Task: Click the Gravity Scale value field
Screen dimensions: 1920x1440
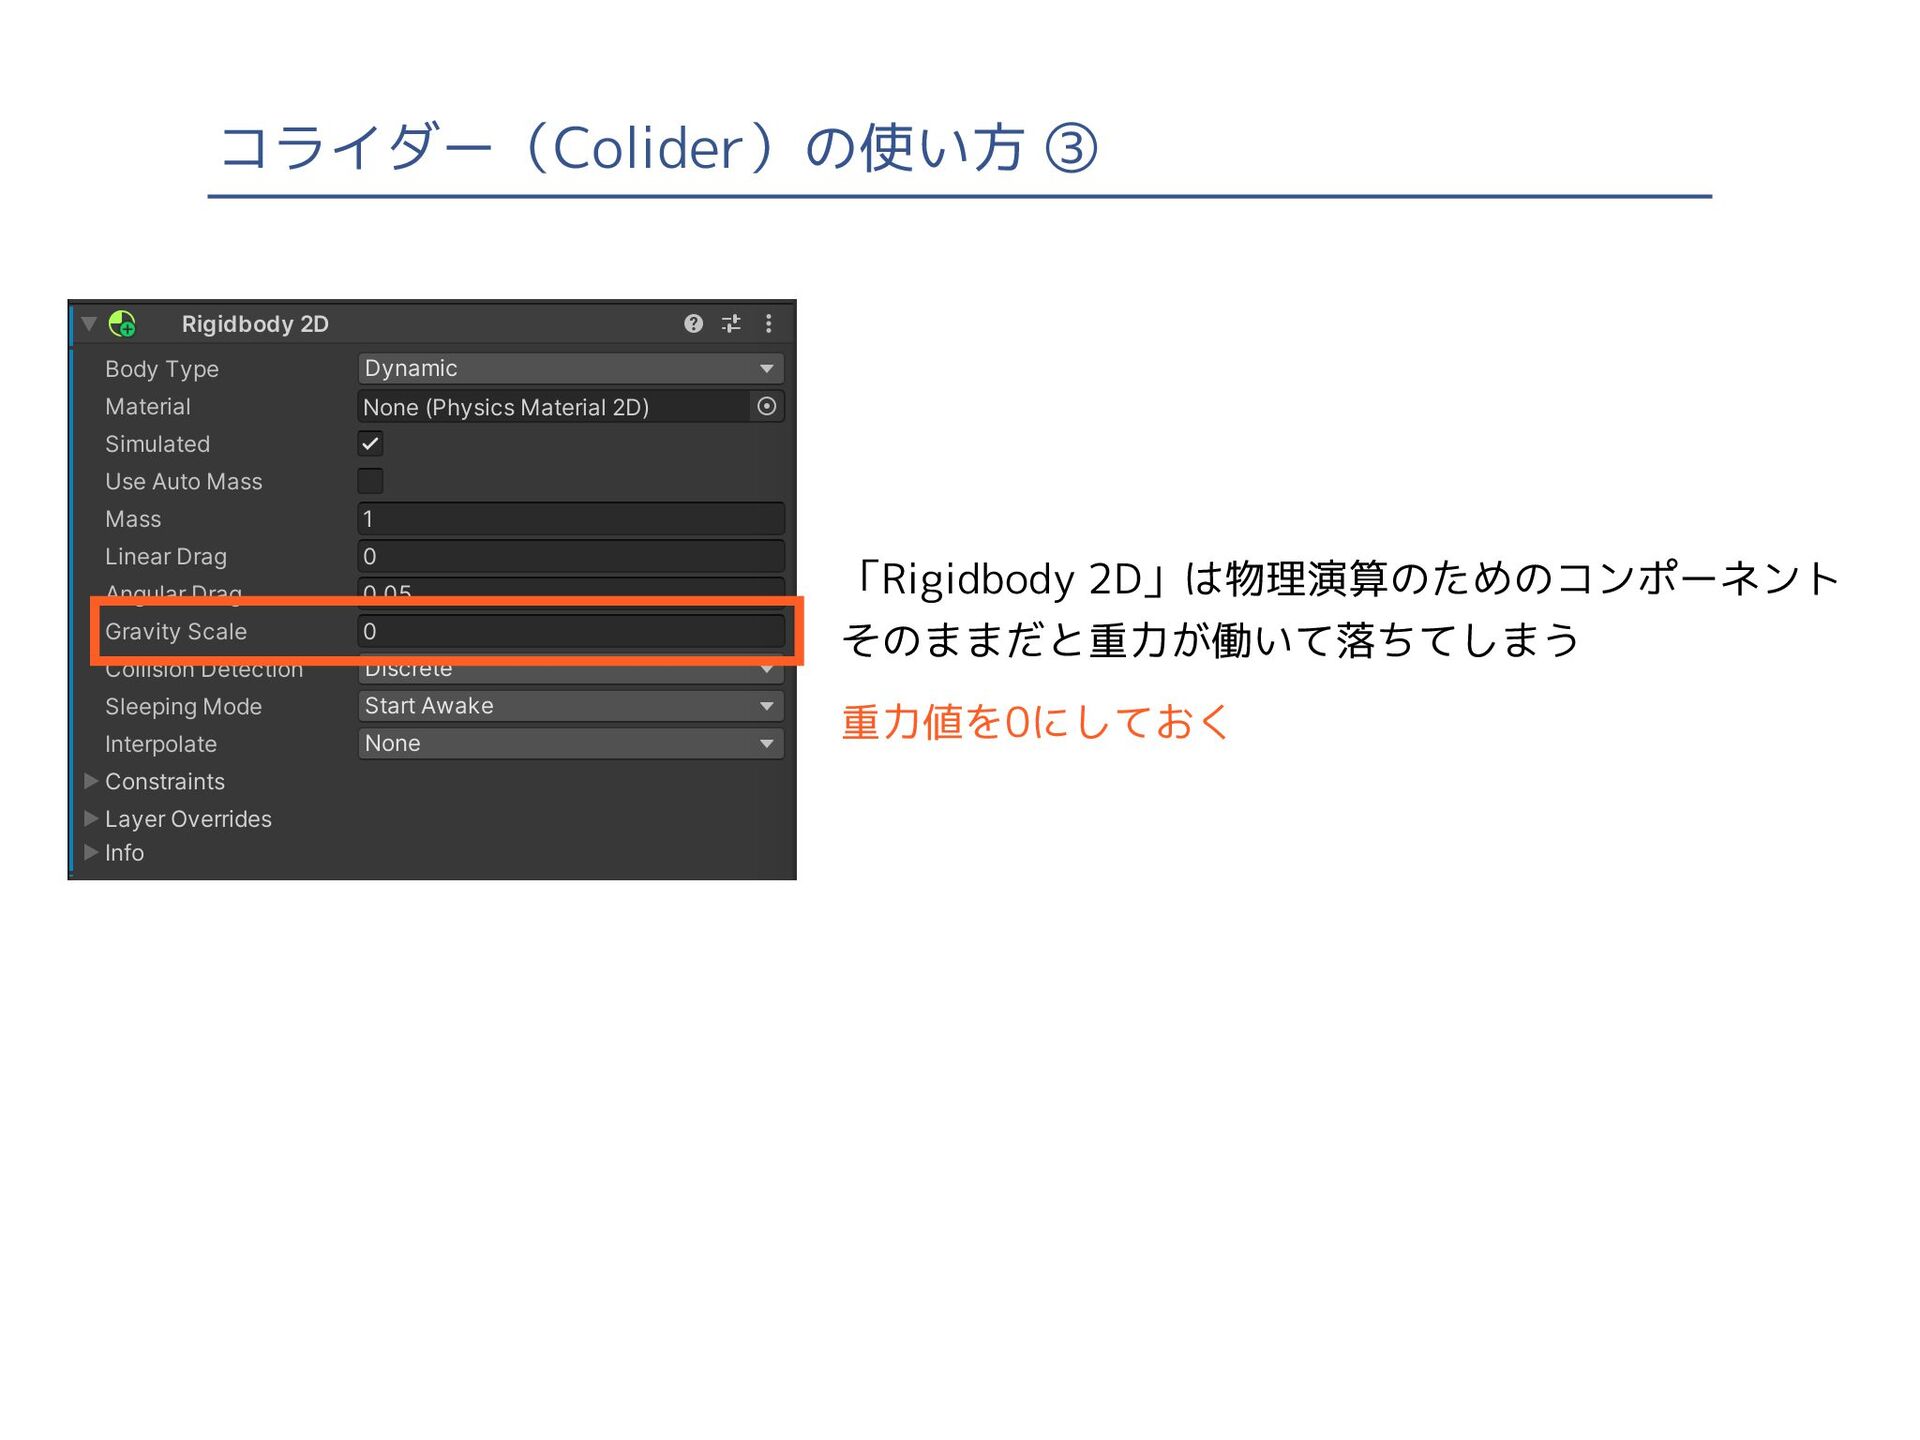Action: click(570, 632)
